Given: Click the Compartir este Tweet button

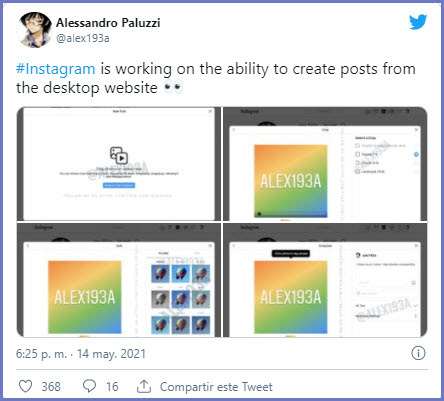Looking at the screenshot, I should [x=216, y=387].
